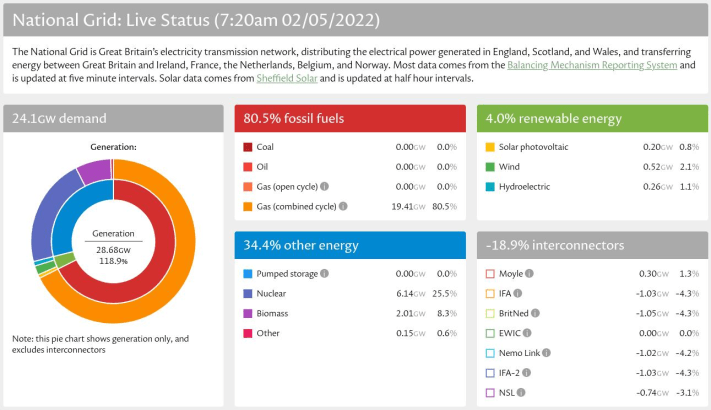Select the 80.5% fossil fuels header

[x=350, y=118]
